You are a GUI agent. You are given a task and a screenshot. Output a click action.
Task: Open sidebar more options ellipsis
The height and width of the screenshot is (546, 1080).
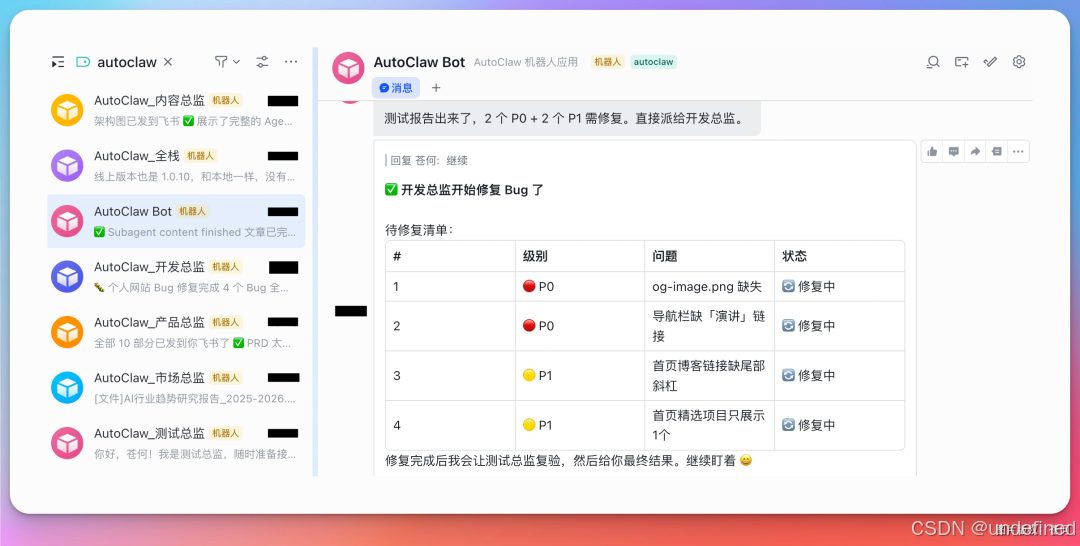[291, 62]
